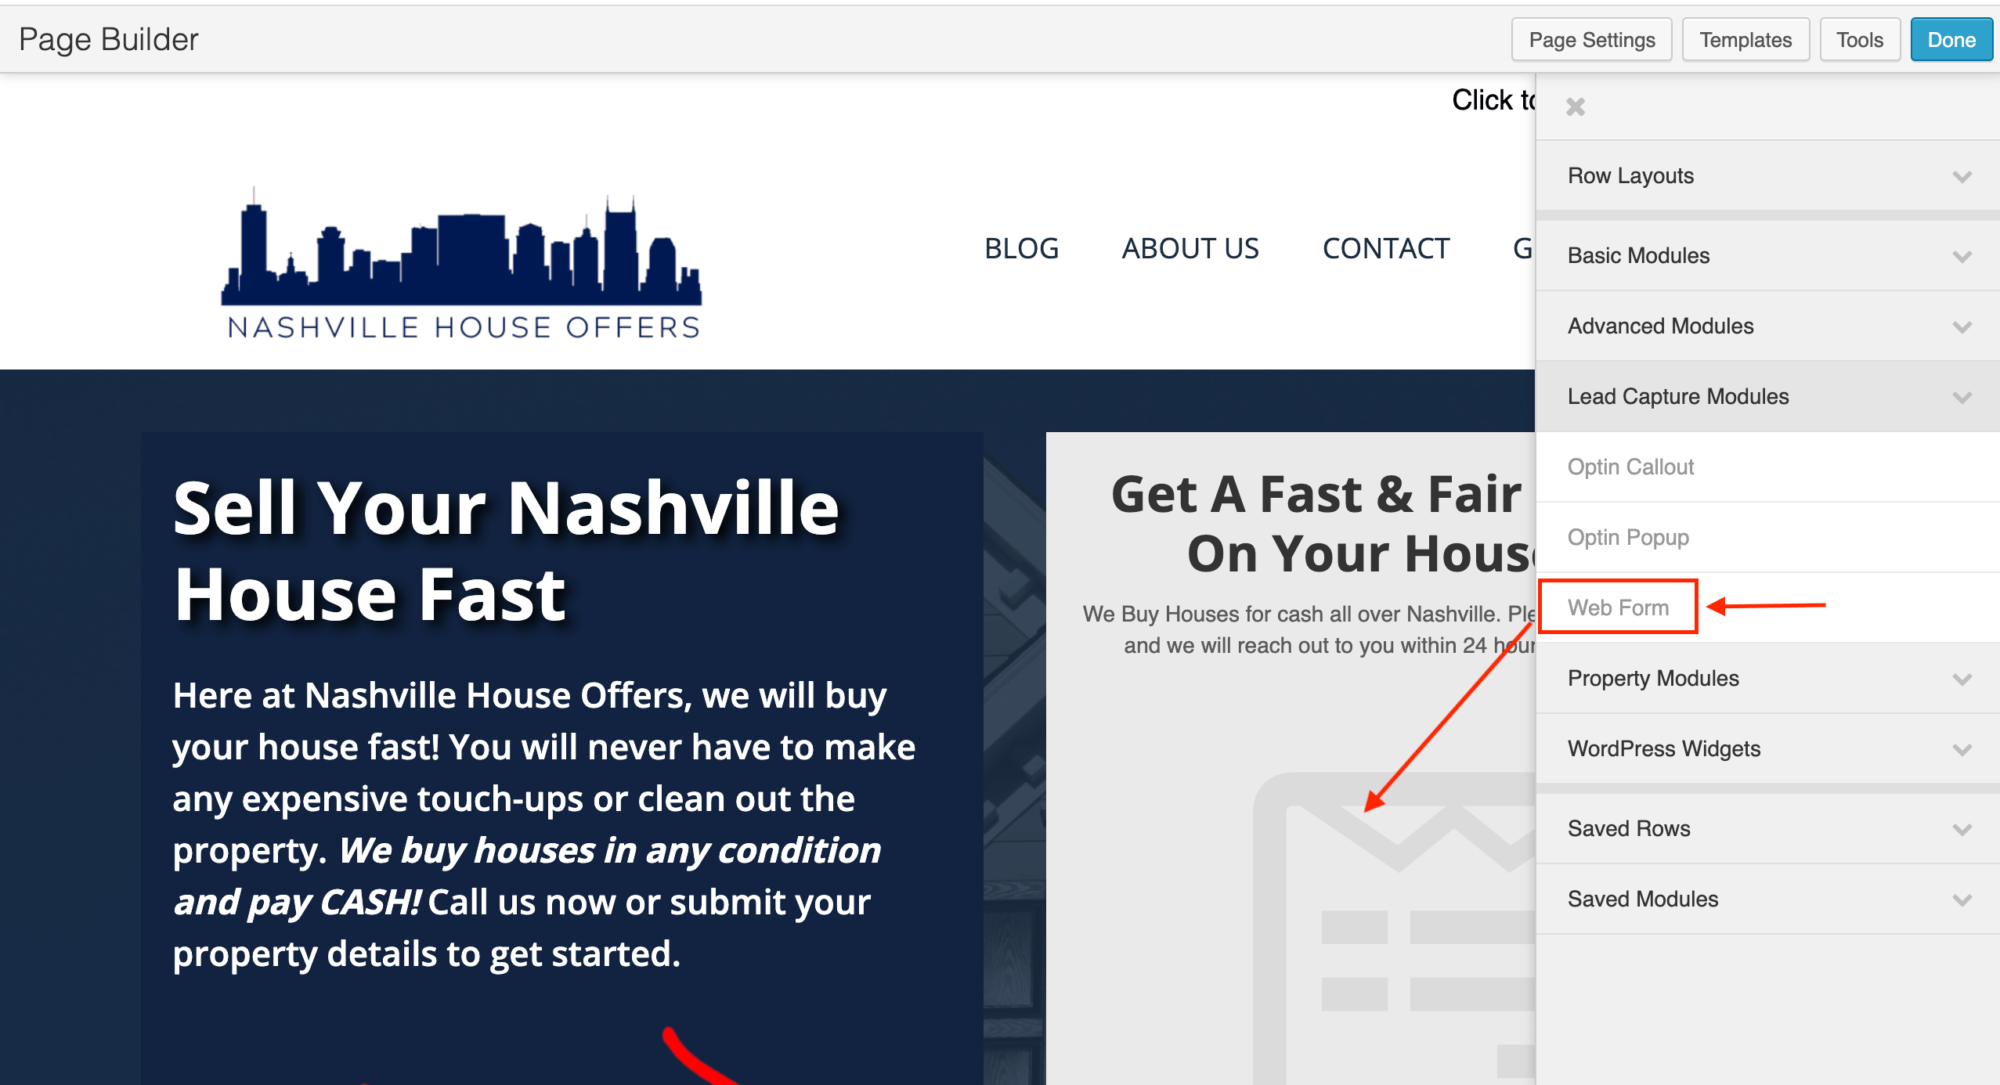
Task: Click the Done button
Action: click(x=1951, y=40)
